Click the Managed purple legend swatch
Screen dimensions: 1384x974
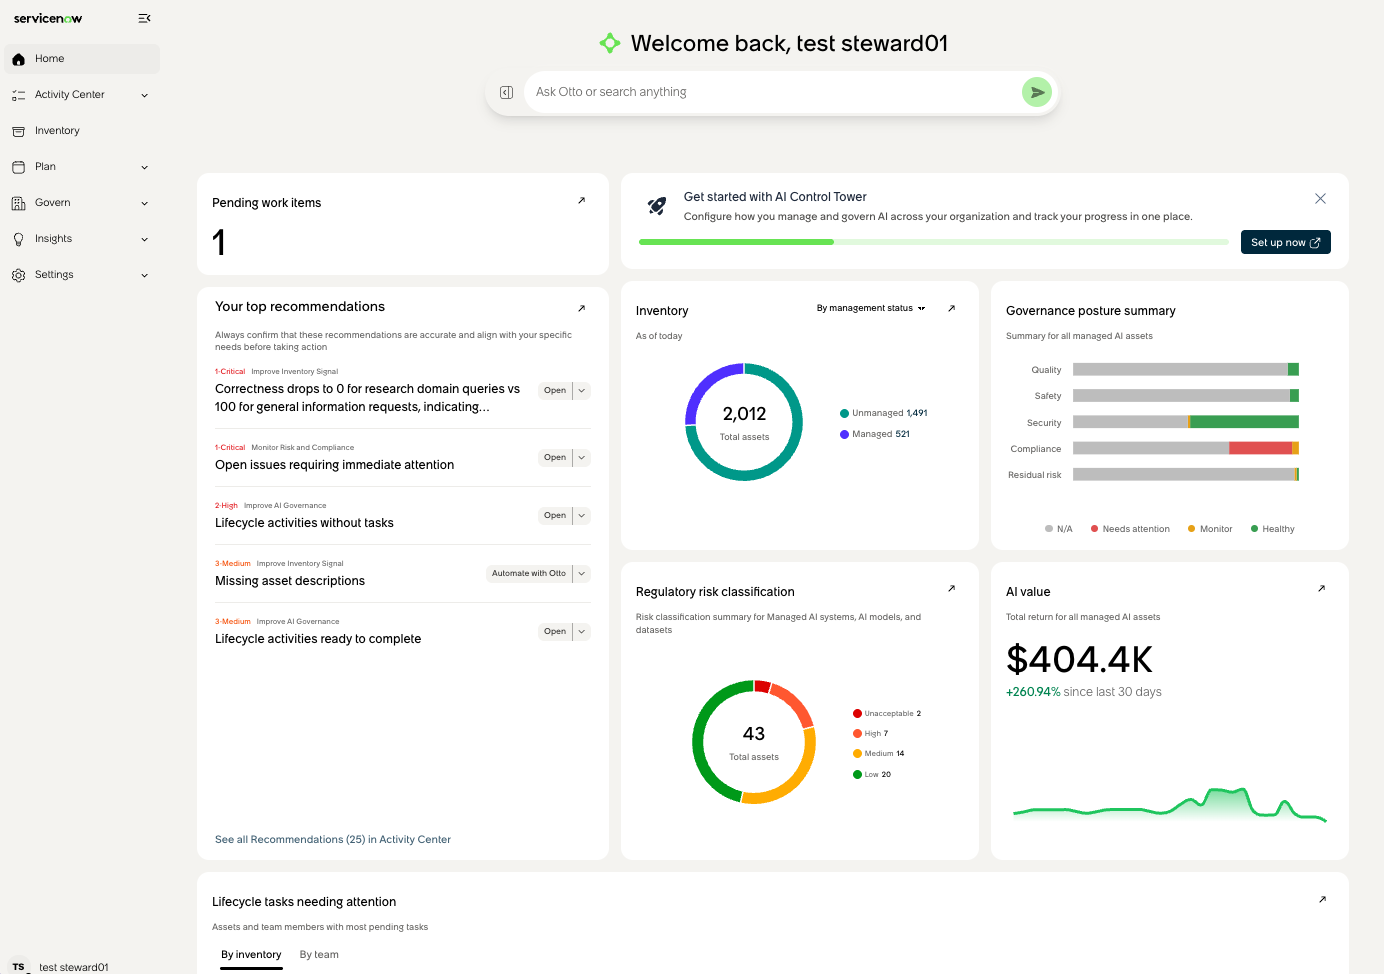coord(844,434)
